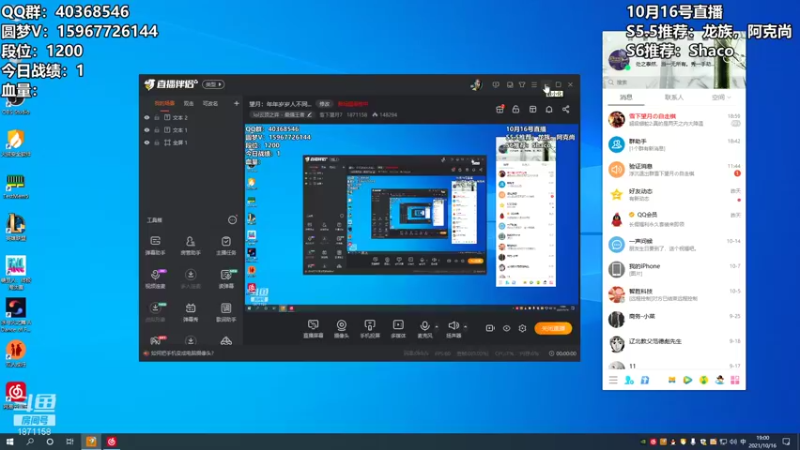Add a 手机投屏 phone cast source

370,328
